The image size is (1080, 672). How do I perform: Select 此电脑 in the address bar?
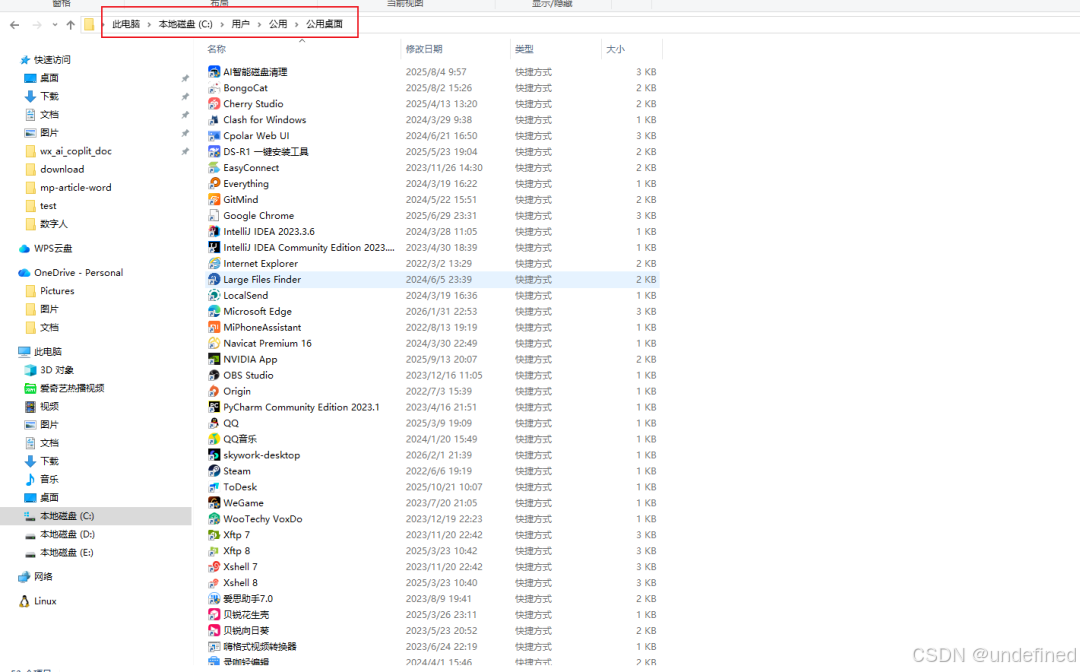pos(126,24)
